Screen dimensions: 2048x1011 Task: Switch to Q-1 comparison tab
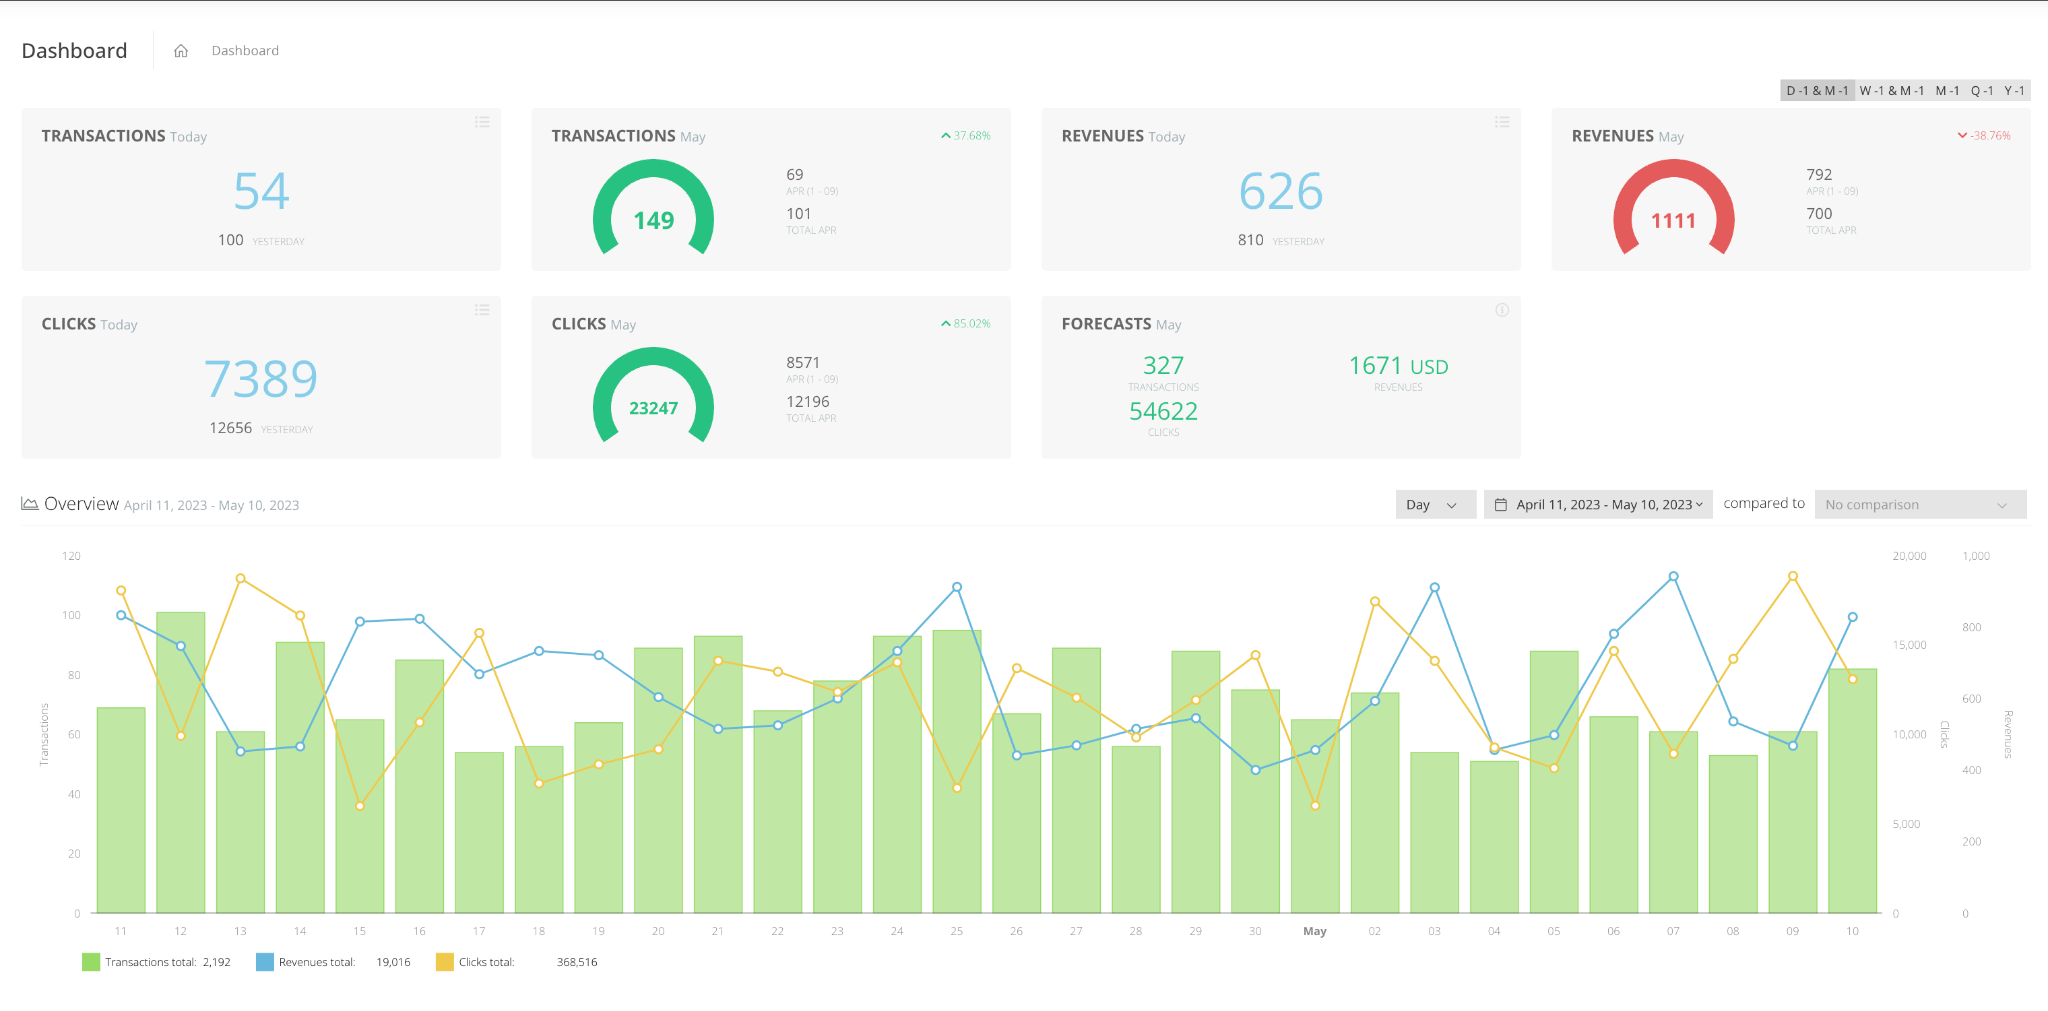(1982, 91)
